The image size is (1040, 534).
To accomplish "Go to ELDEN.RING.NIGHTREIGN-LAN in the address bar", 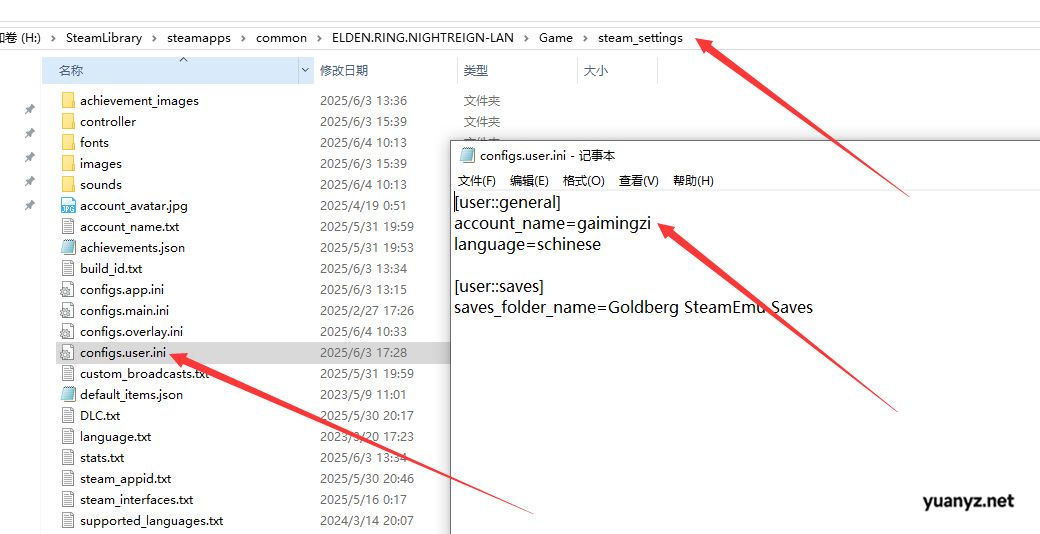I will pos(422,38).
